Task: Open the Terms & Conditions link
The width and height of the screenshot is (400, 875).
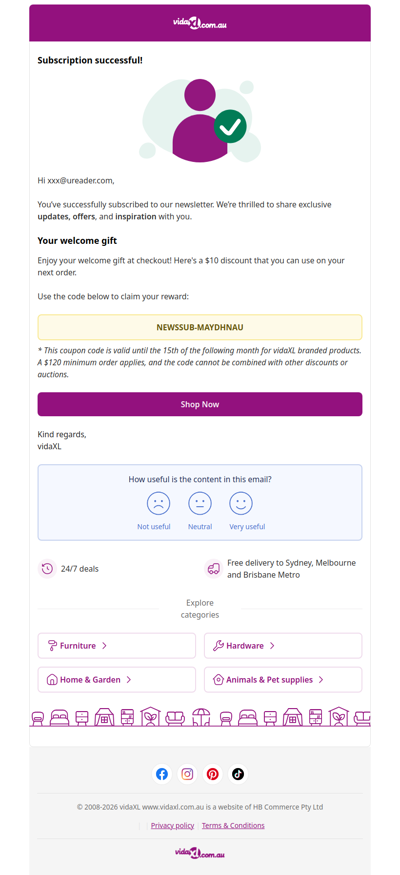Action: [x=233, y=825]
